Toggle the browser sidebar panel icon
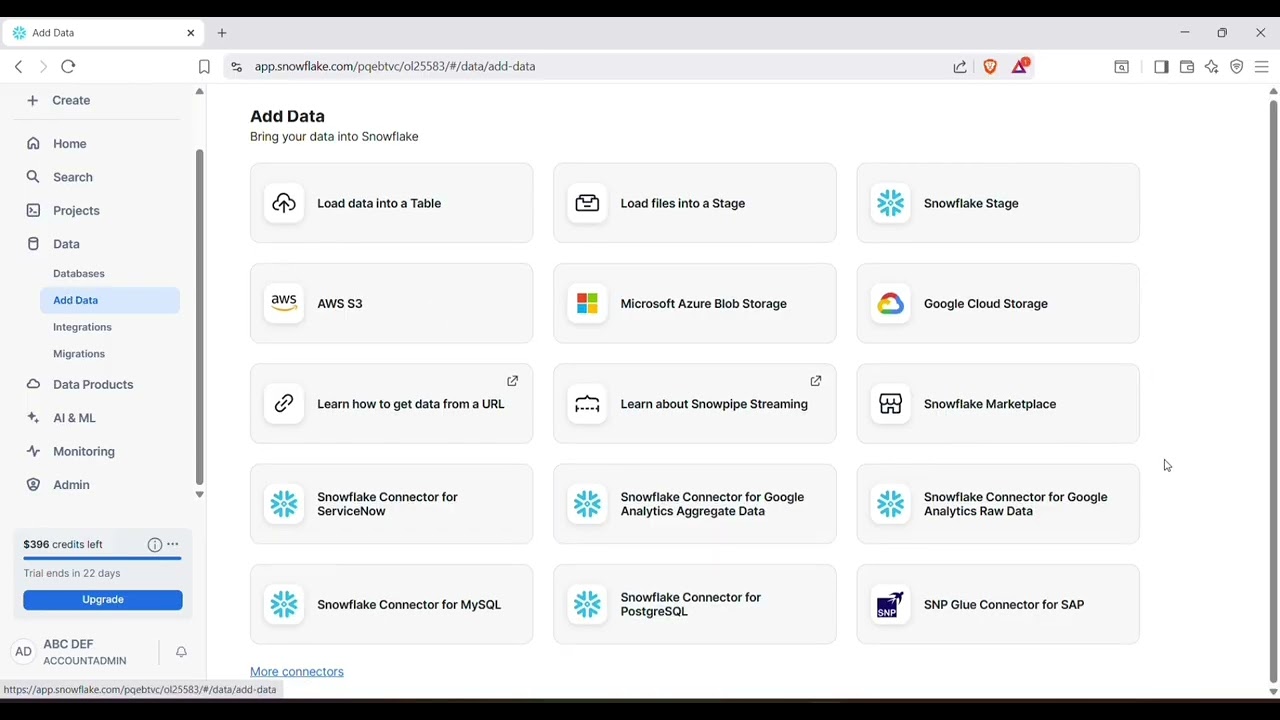Screen dimensions: 1280x720 1161,67
